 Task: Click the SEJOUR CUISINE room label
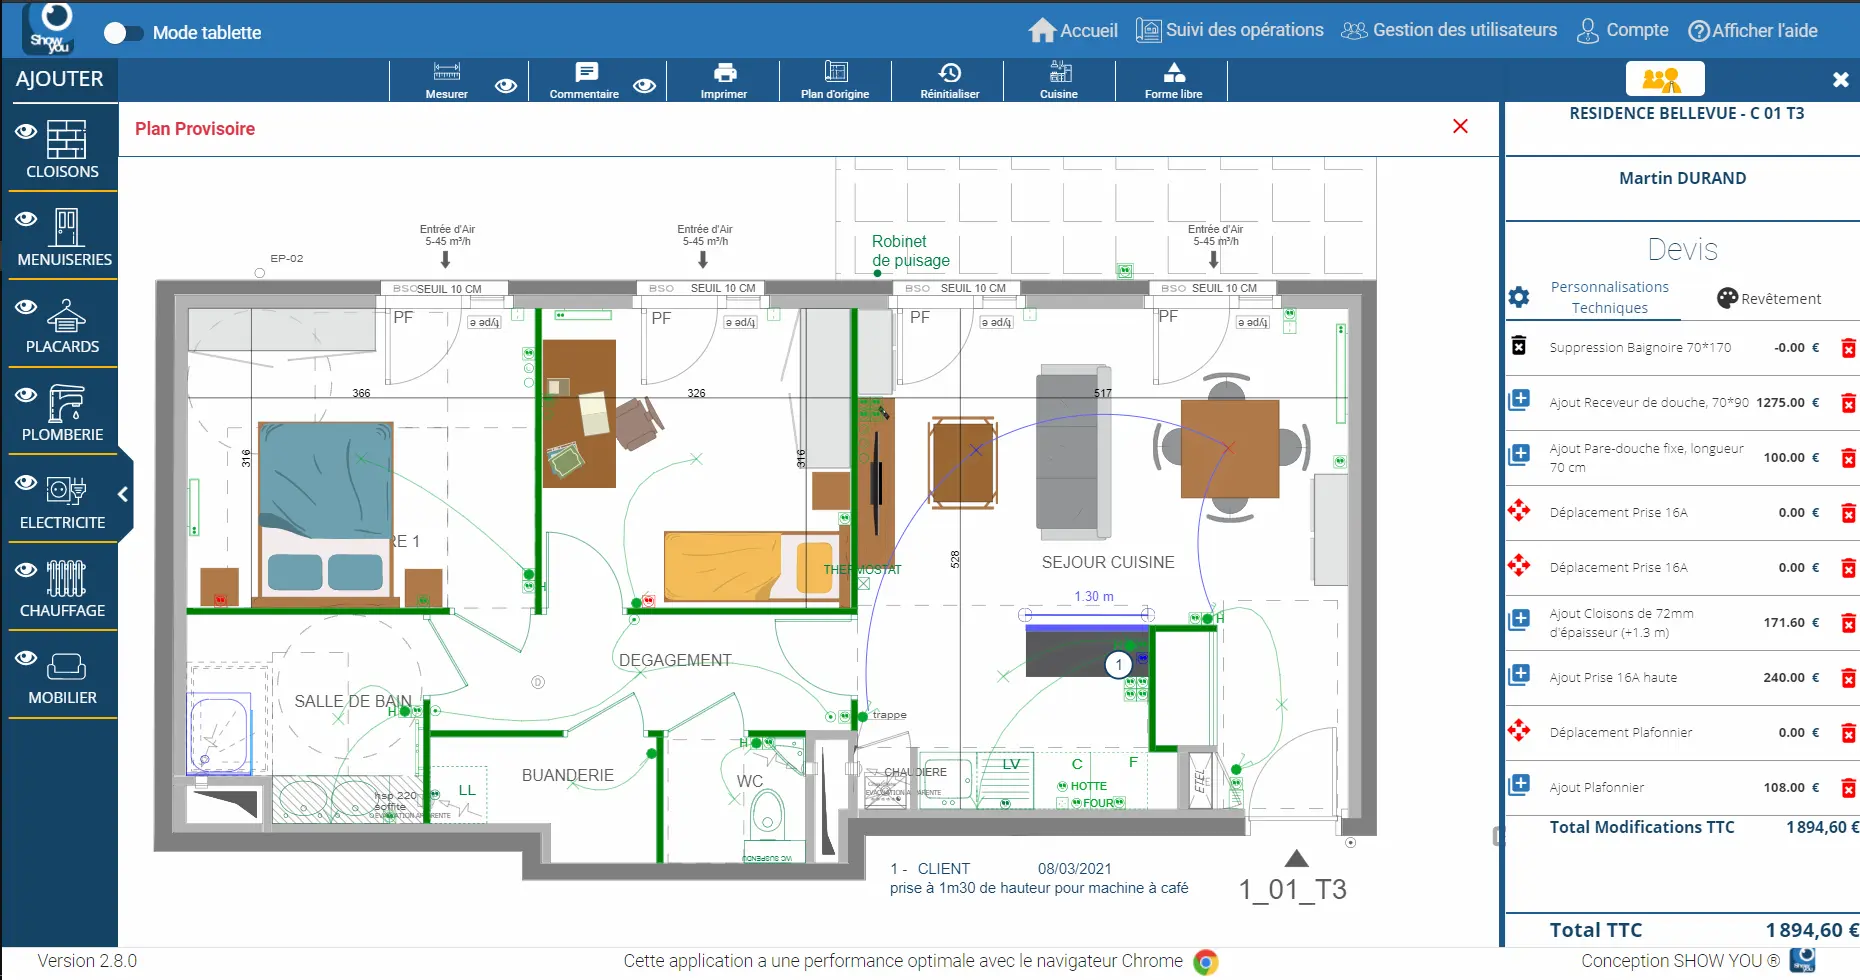[x=1108, y=562]
